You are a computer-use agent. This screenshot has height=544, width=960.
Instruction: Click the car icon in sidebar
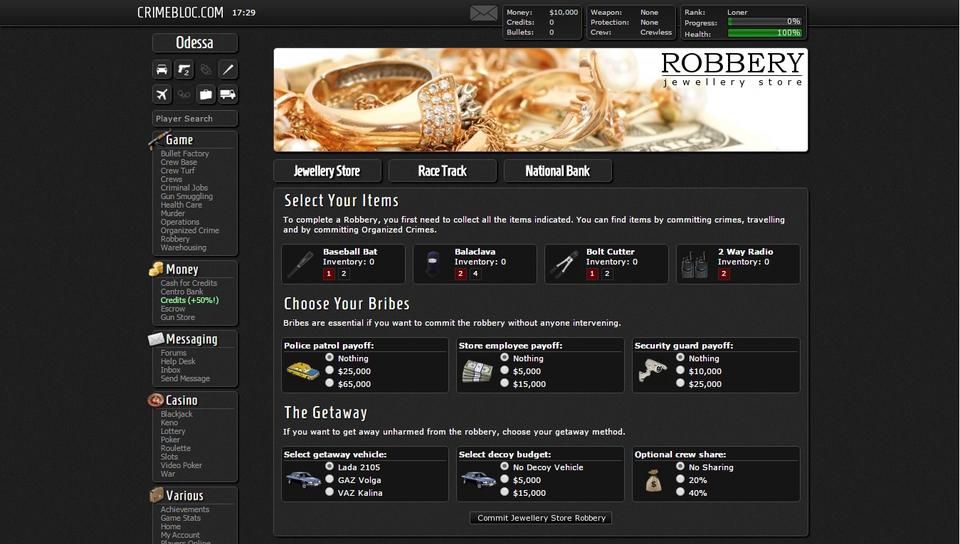[x=162, y=70]
